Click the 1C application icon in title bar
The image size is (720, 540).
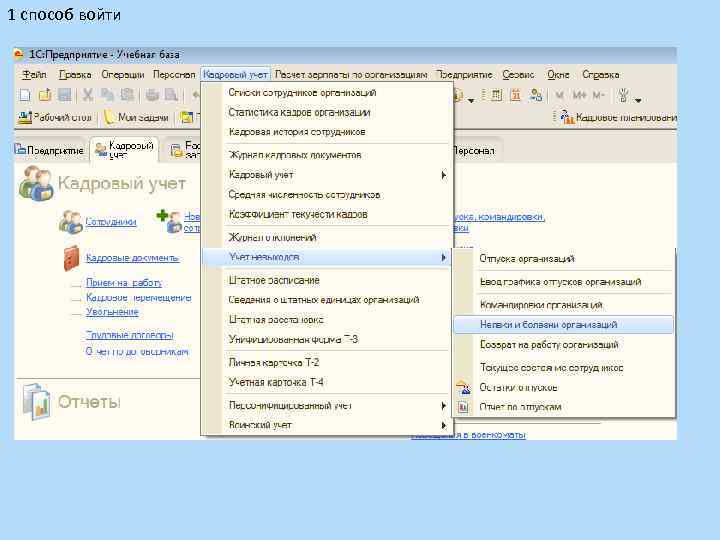18,54
